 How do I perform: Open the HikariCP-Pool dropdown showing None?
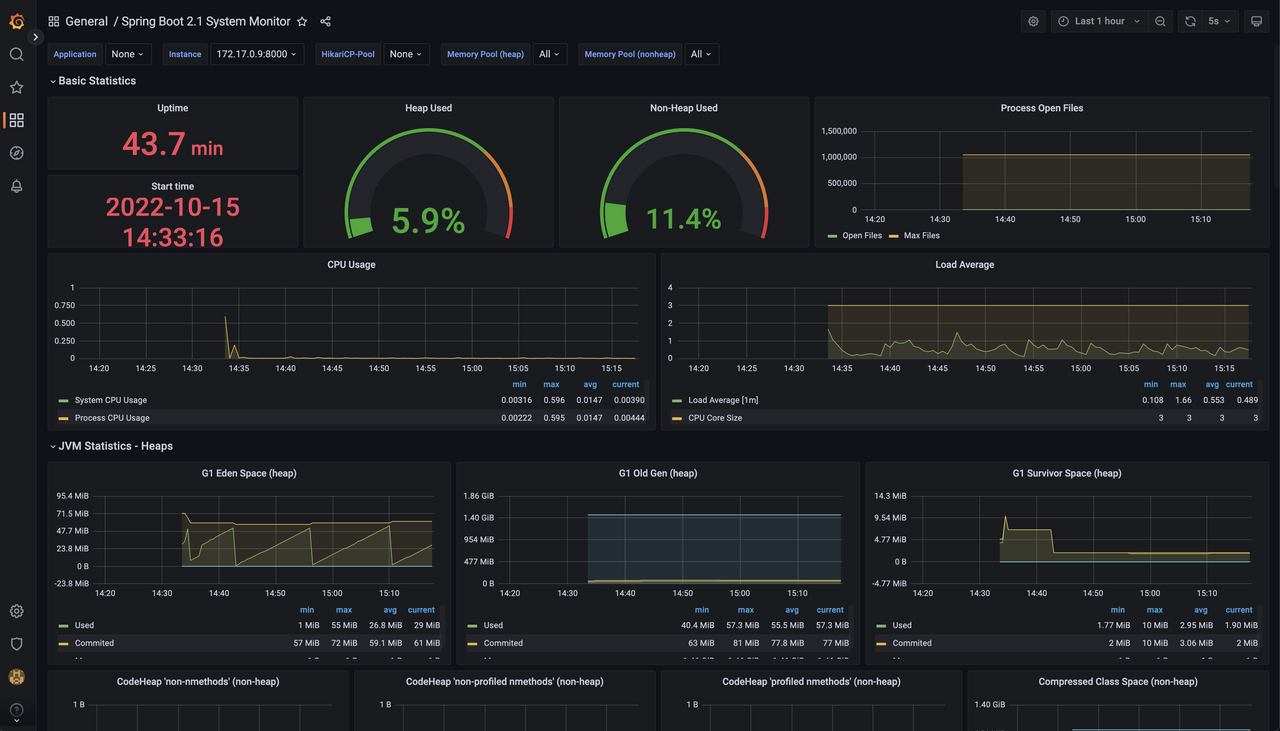click(405, 54)
